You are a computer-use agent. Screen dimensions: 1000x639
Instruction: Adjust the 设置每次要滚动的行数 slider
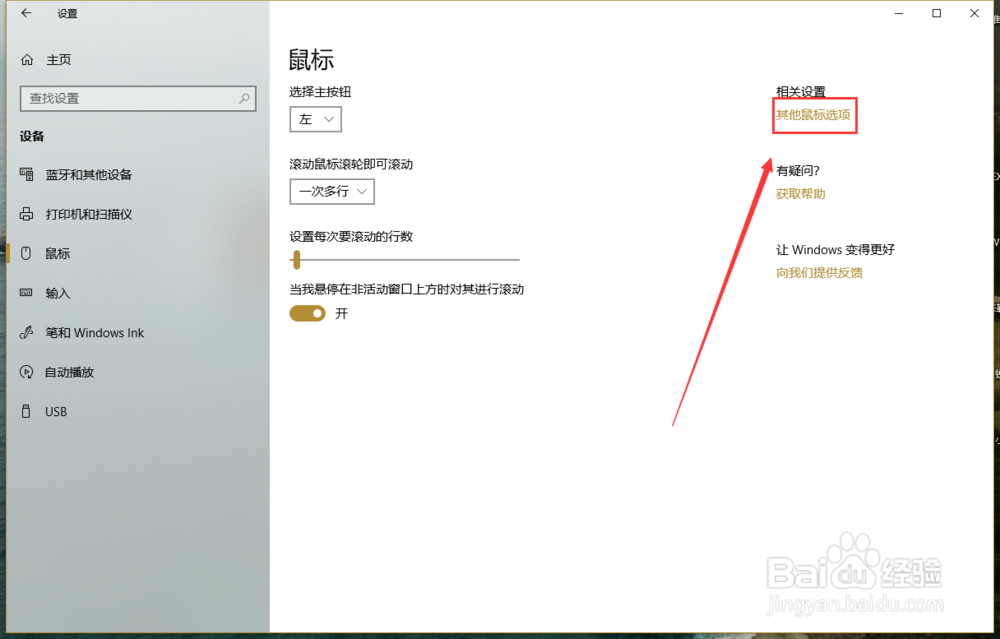(296, 260)
